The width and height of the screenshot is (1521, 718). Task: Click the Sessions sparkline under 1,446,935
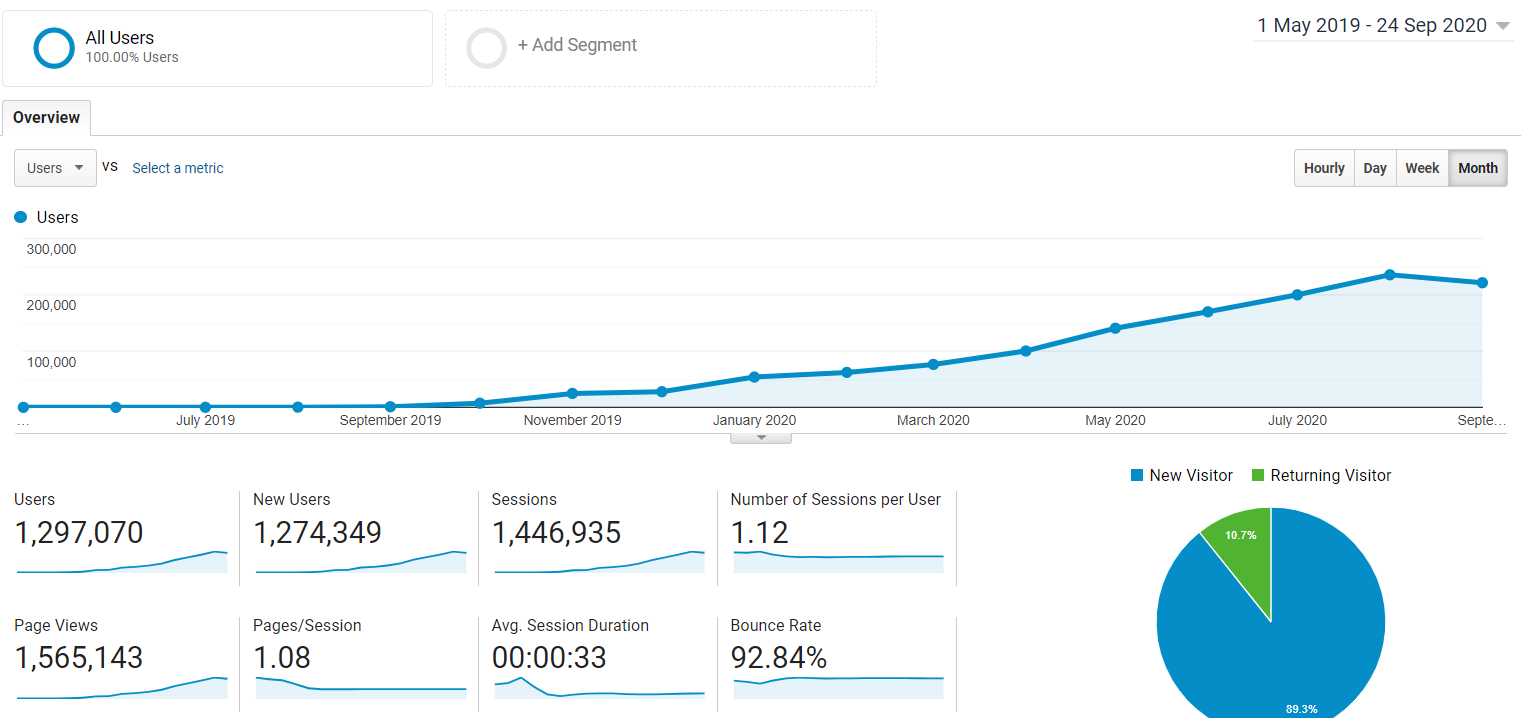point(599,562)
